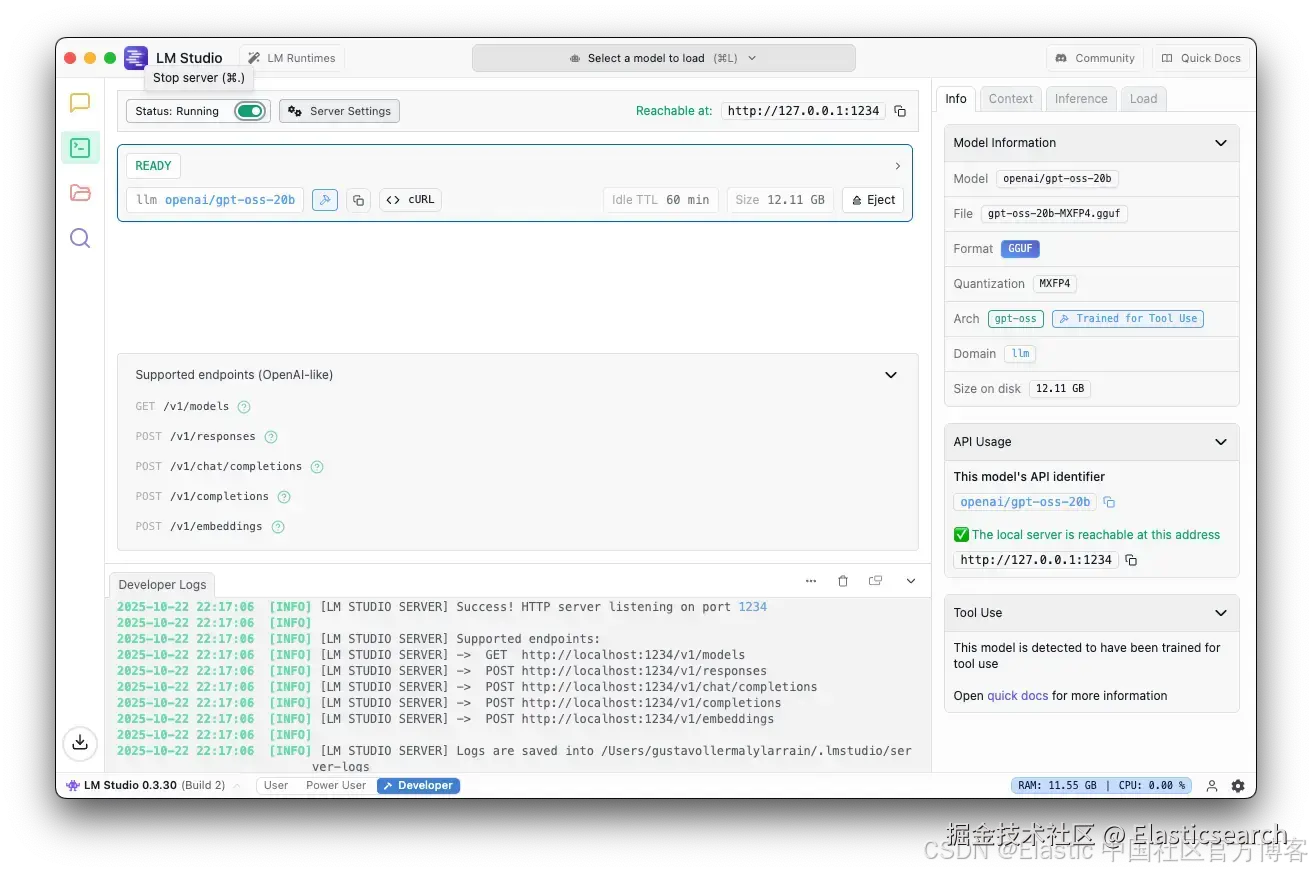
Task: Toggle server Status Running switch
Action: pos(250,111)
